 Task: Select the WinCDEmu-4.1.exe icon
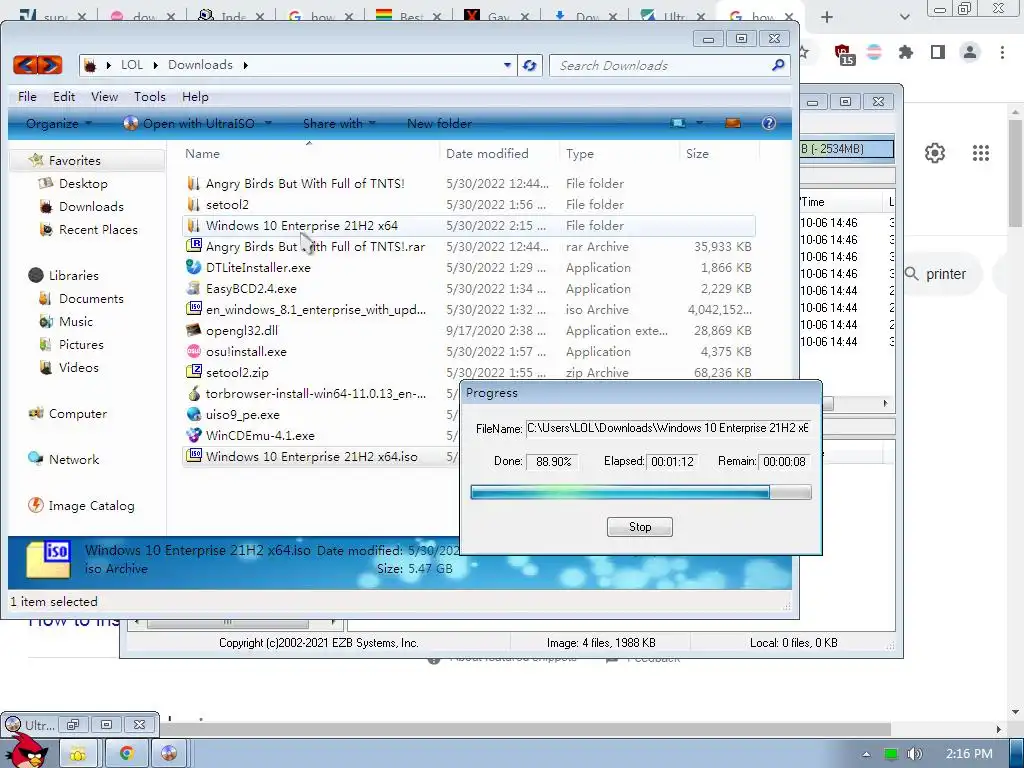point(193,435)
